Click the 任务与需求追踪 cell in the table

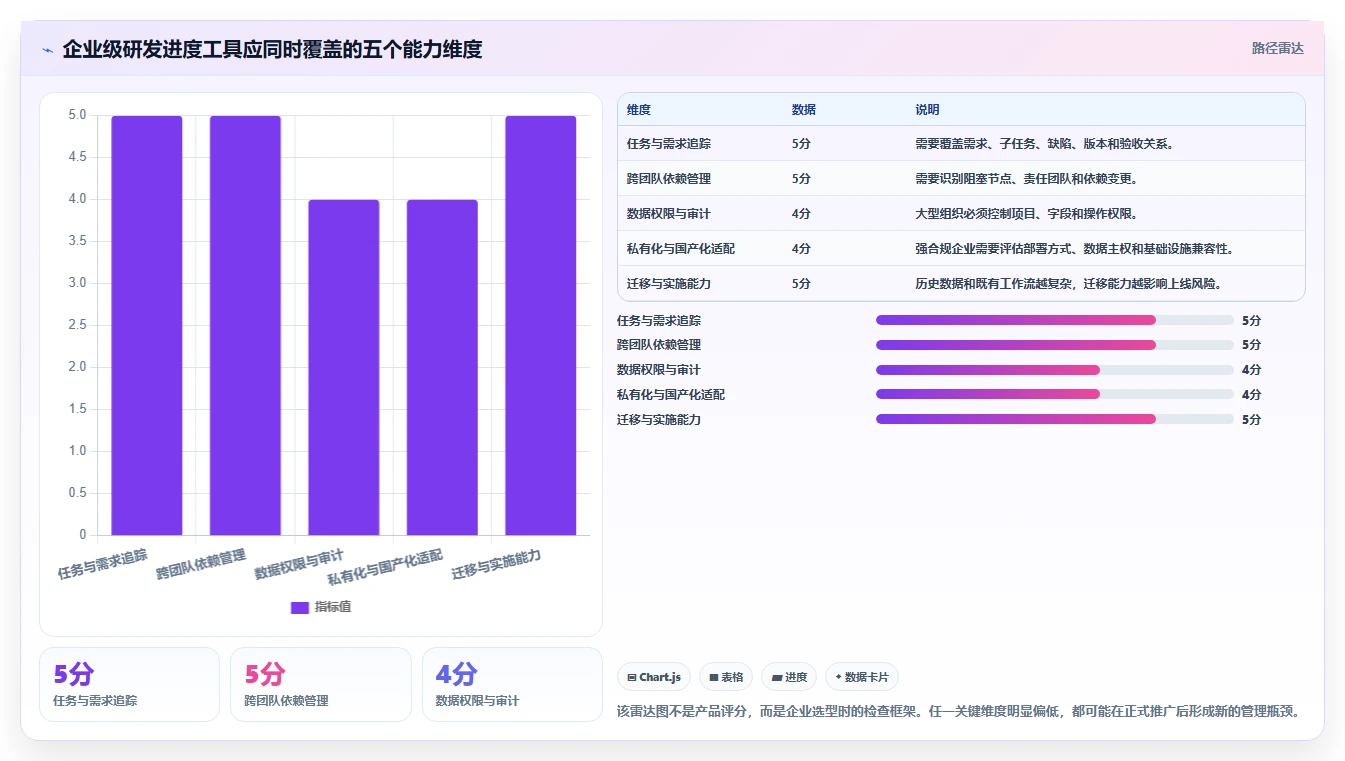[x=669, y=144]
